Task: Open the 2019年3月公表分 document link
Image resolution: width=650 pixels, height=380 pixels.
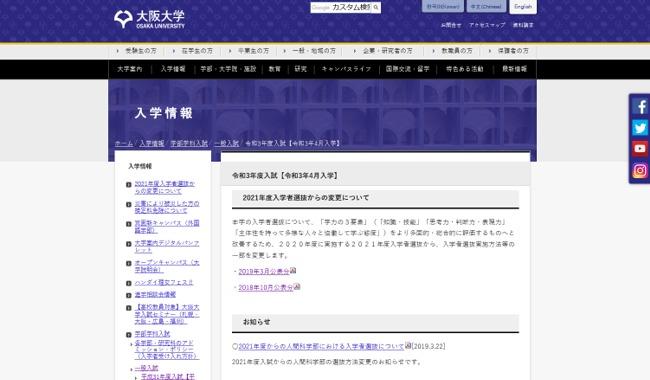Action: click(264, 271)
